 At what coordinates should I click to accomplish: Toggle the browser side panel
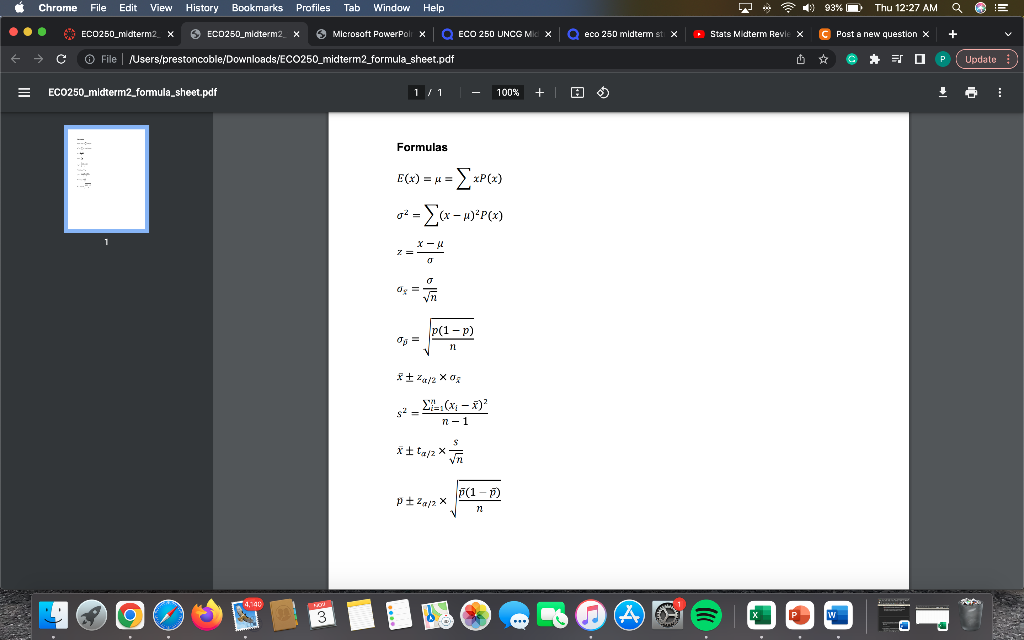pos(920,59)
